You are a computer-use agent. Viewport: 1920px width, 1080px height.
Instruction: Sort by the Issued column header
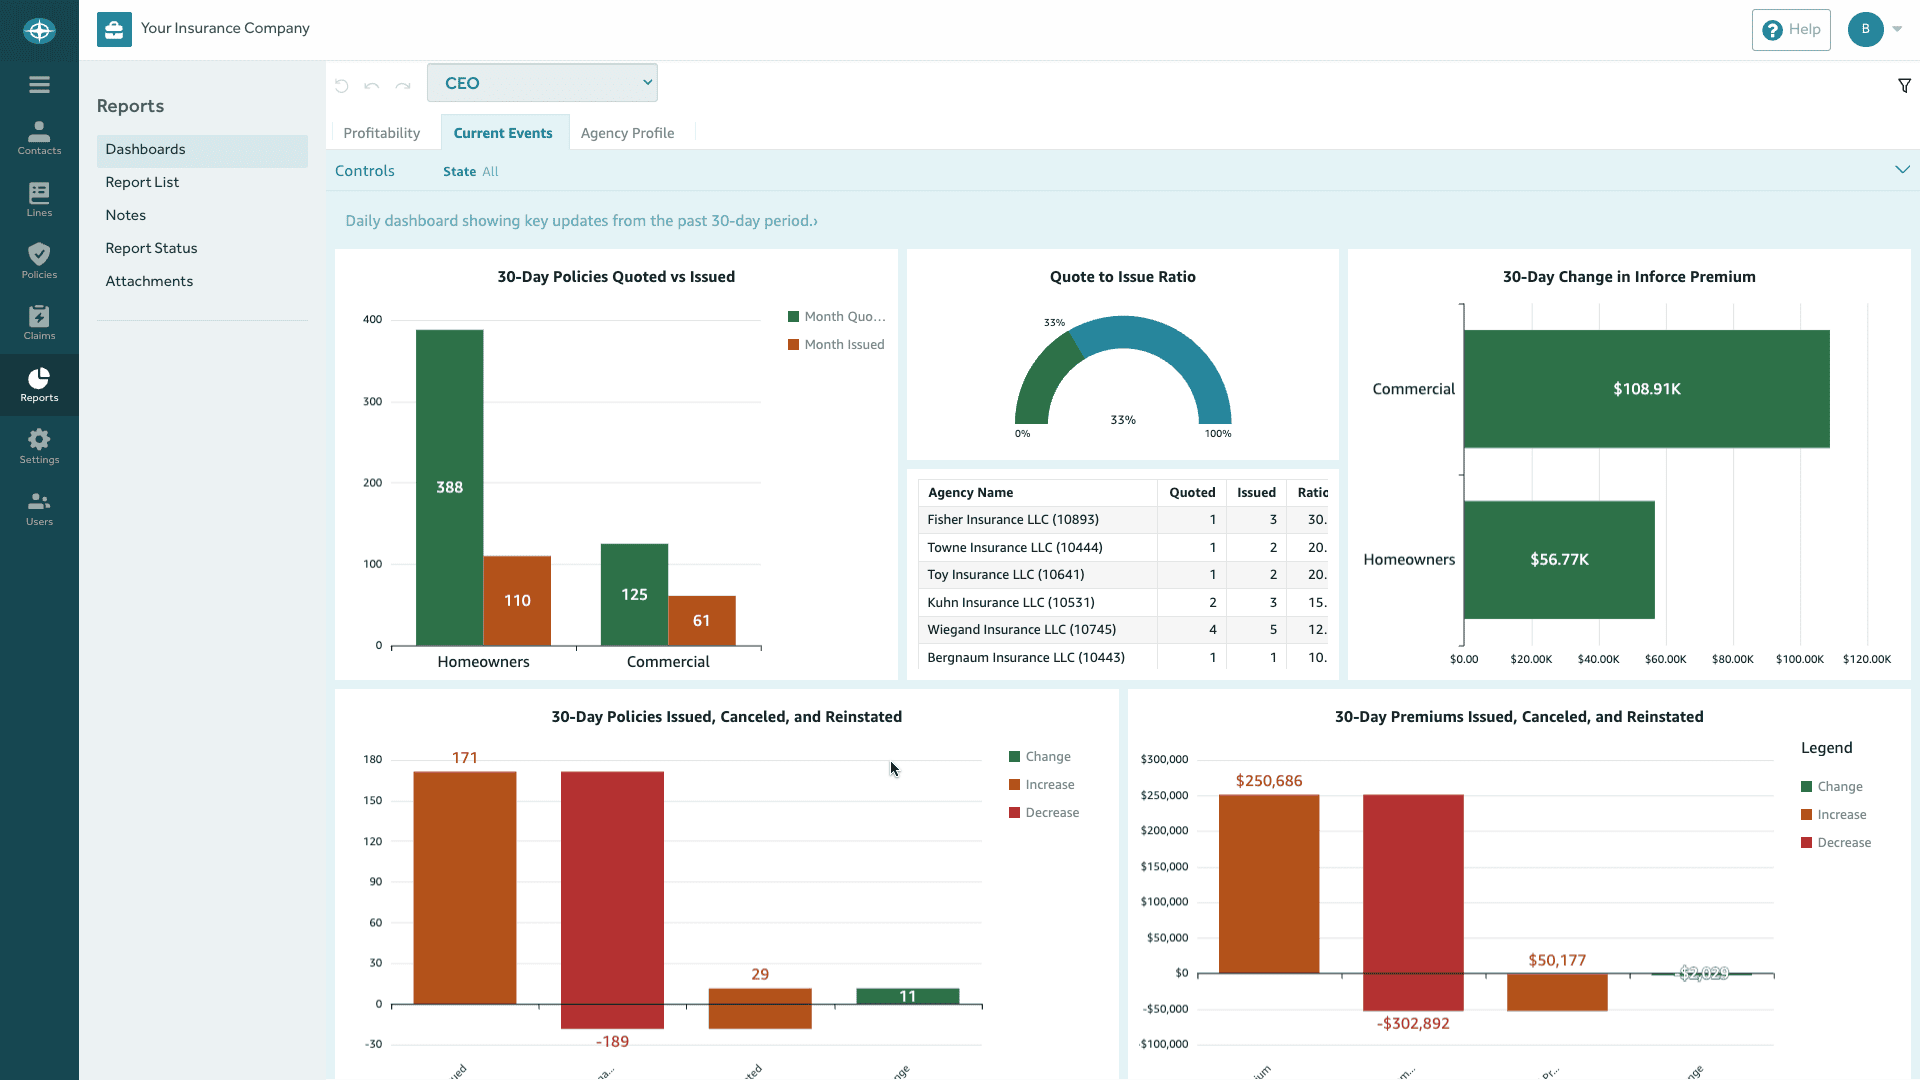pyautogui.click(x=1256, y=493)
